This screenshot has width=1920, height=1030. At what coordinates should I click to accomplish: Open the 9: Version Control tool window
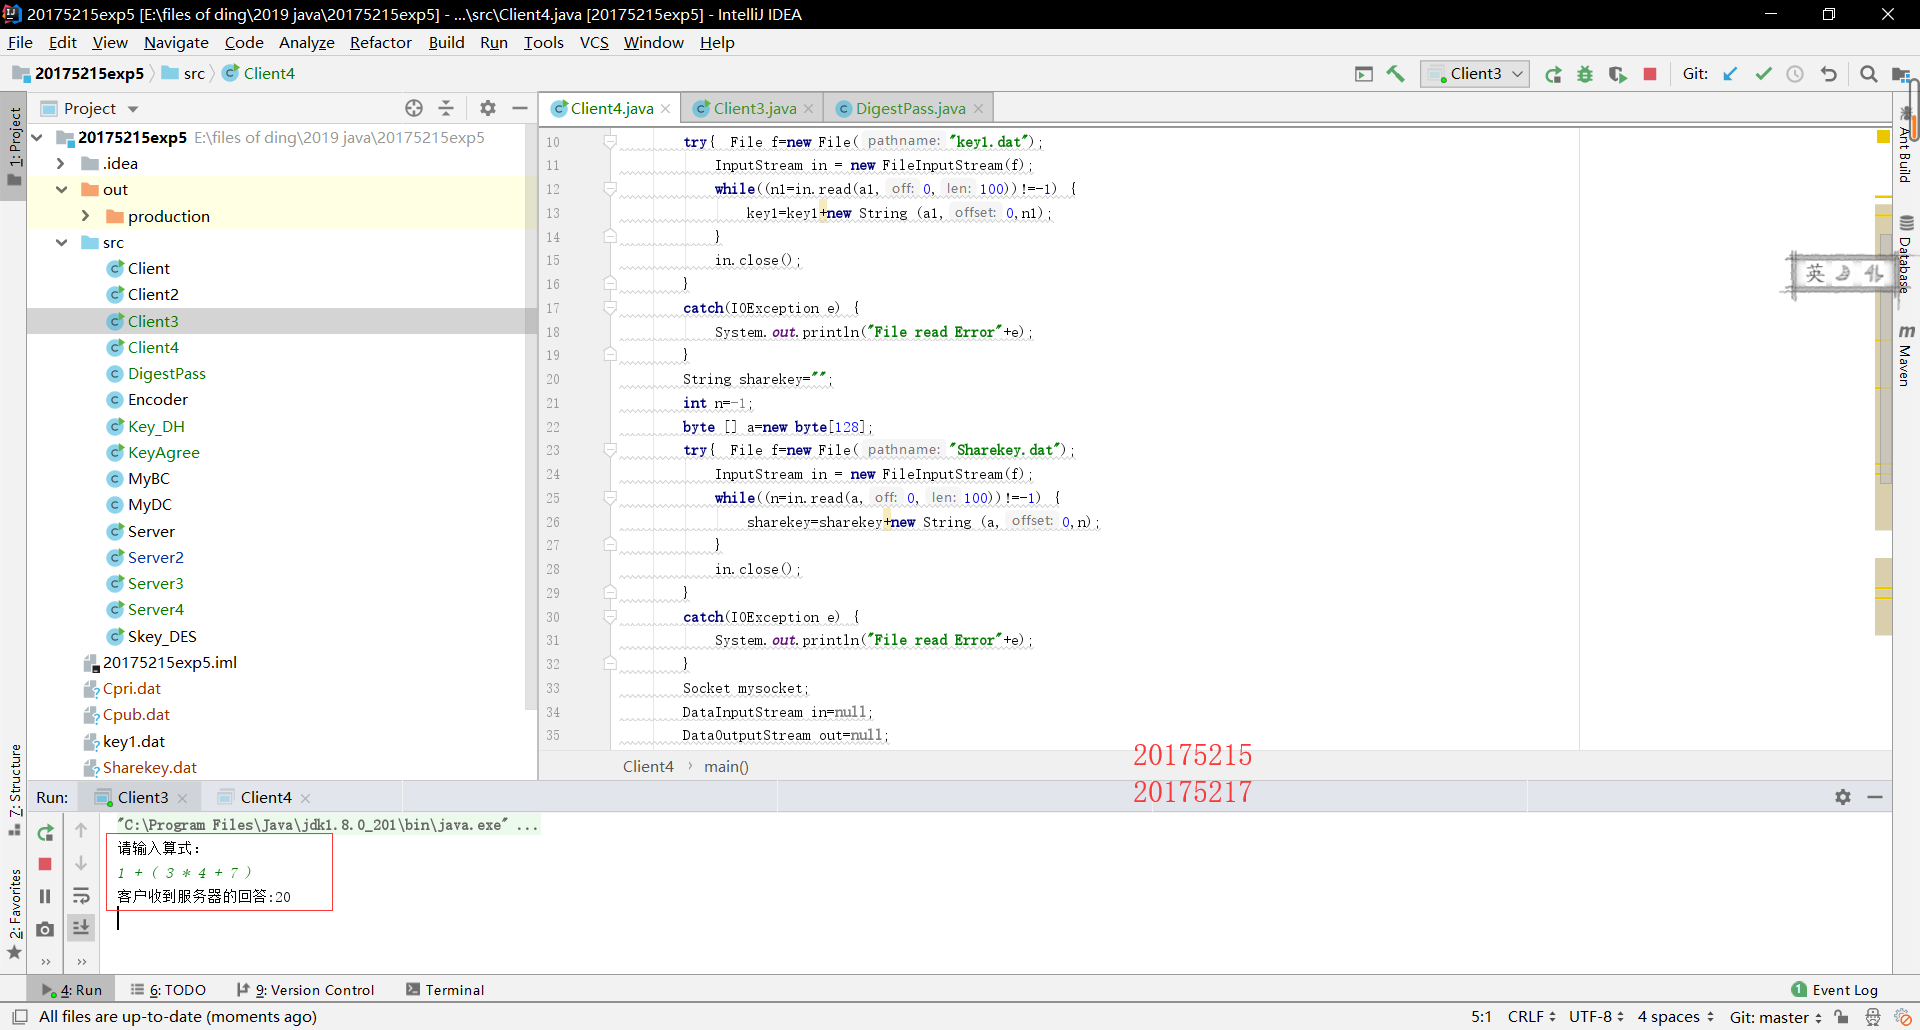point(305,990)
